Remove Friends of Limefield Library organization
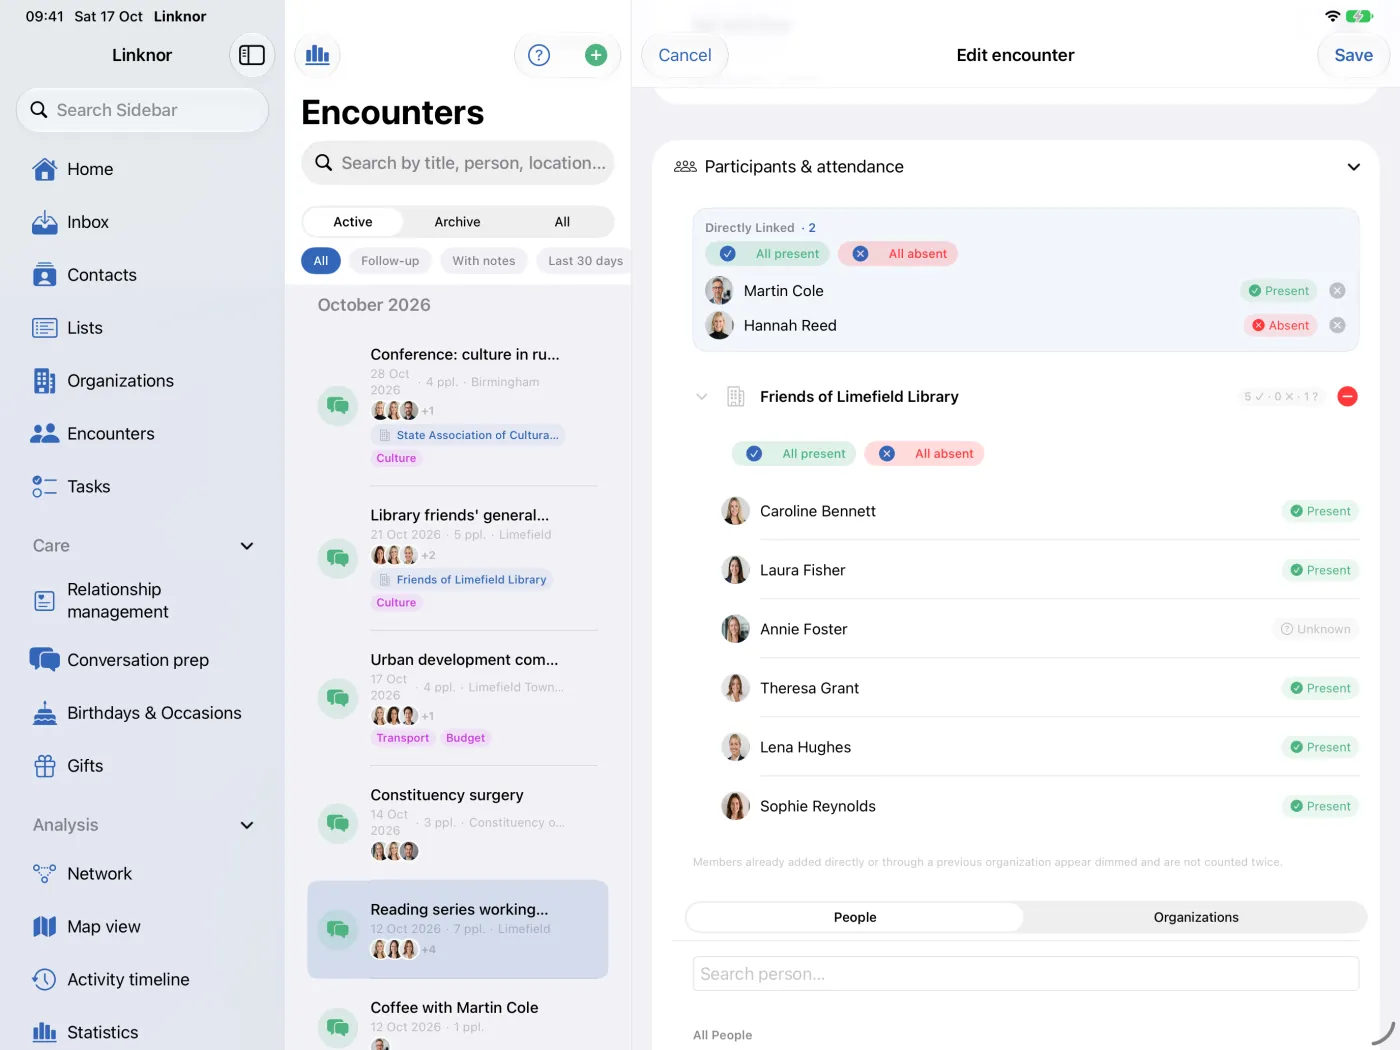Screen dimensions: 1400x1050 pyautogui.click(x=1347, y=397)
